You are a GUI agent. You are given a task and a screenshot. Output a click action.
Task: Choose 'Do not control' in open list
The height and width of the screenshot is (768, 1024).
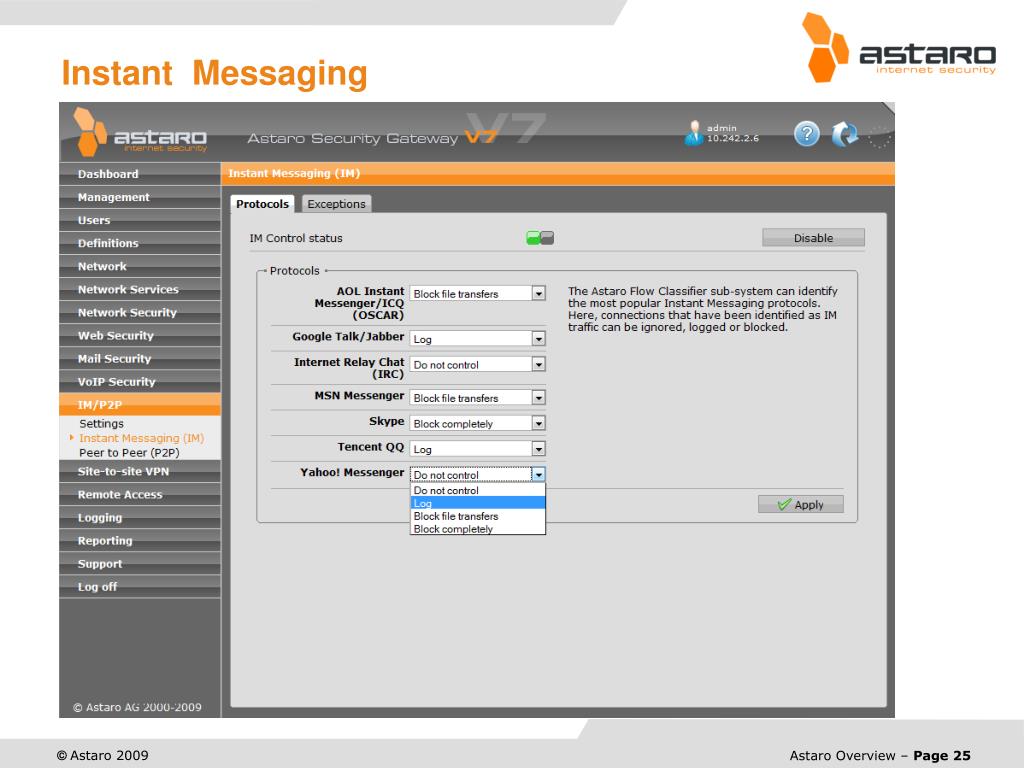pyautogui.click(x=477, y=490)
